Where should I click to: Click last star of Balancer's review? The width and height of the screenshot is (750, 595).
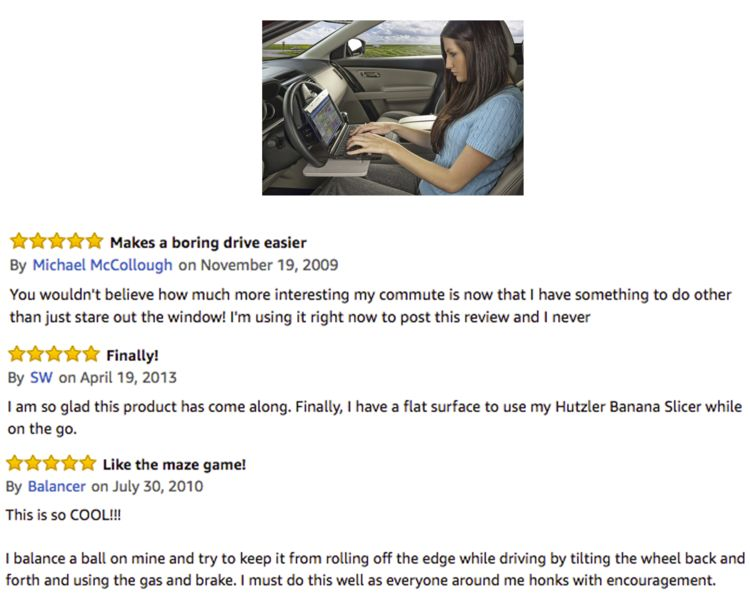click(88, 463)
